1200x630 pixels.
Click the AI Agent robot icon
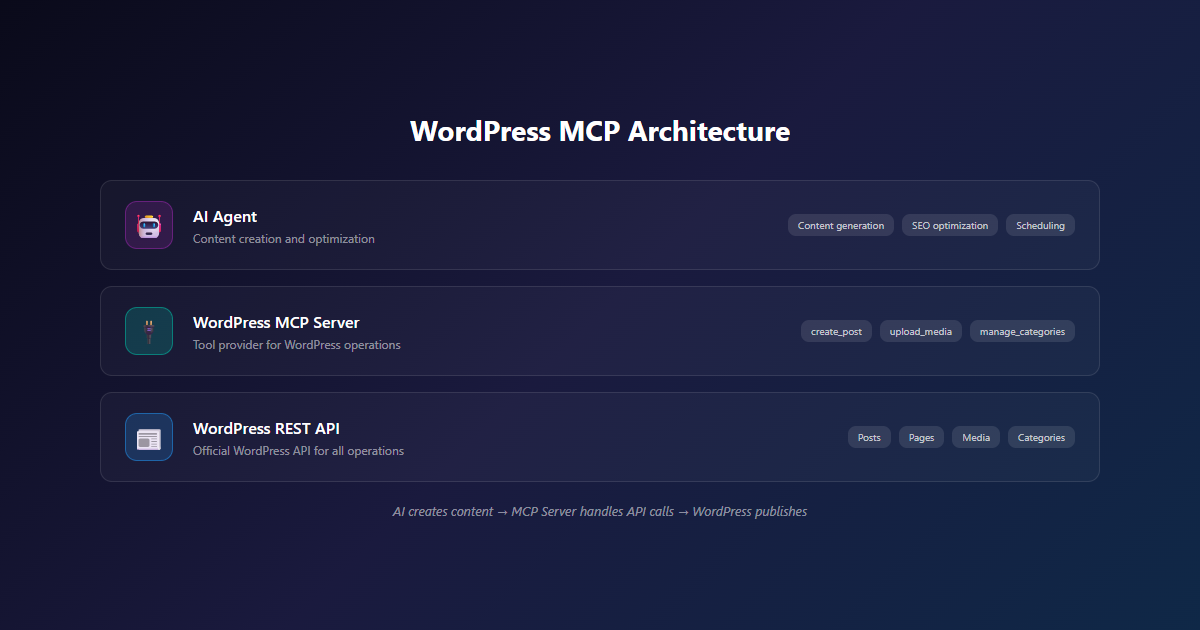coord(149,225)
